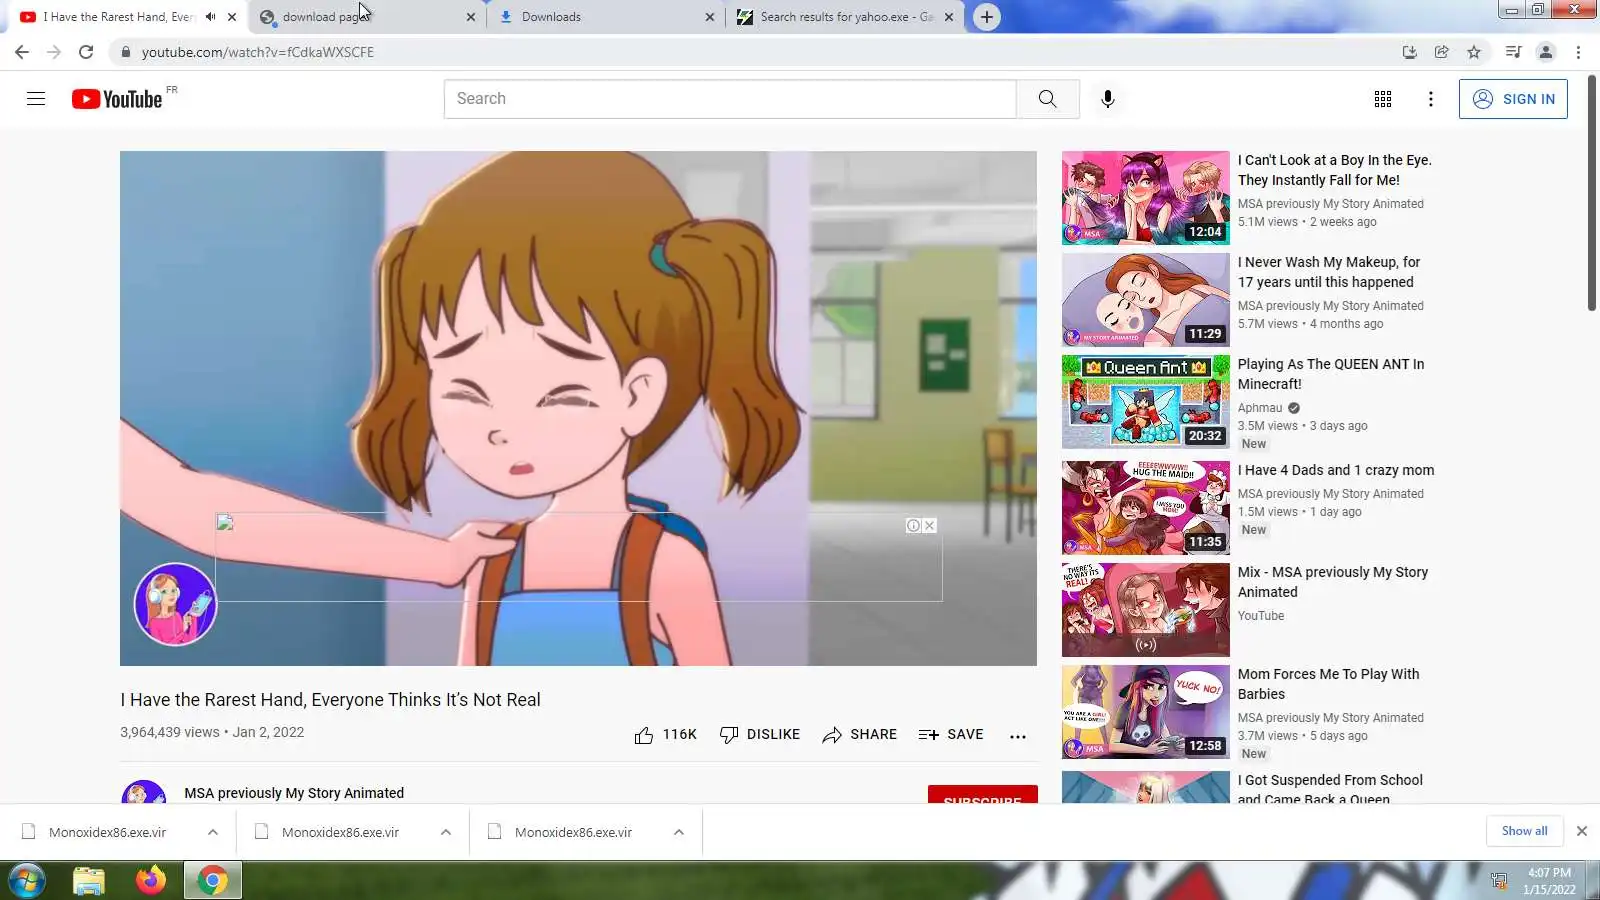1600x900 pixels.
Task: Close the Downloads tab
Action: 710,17
